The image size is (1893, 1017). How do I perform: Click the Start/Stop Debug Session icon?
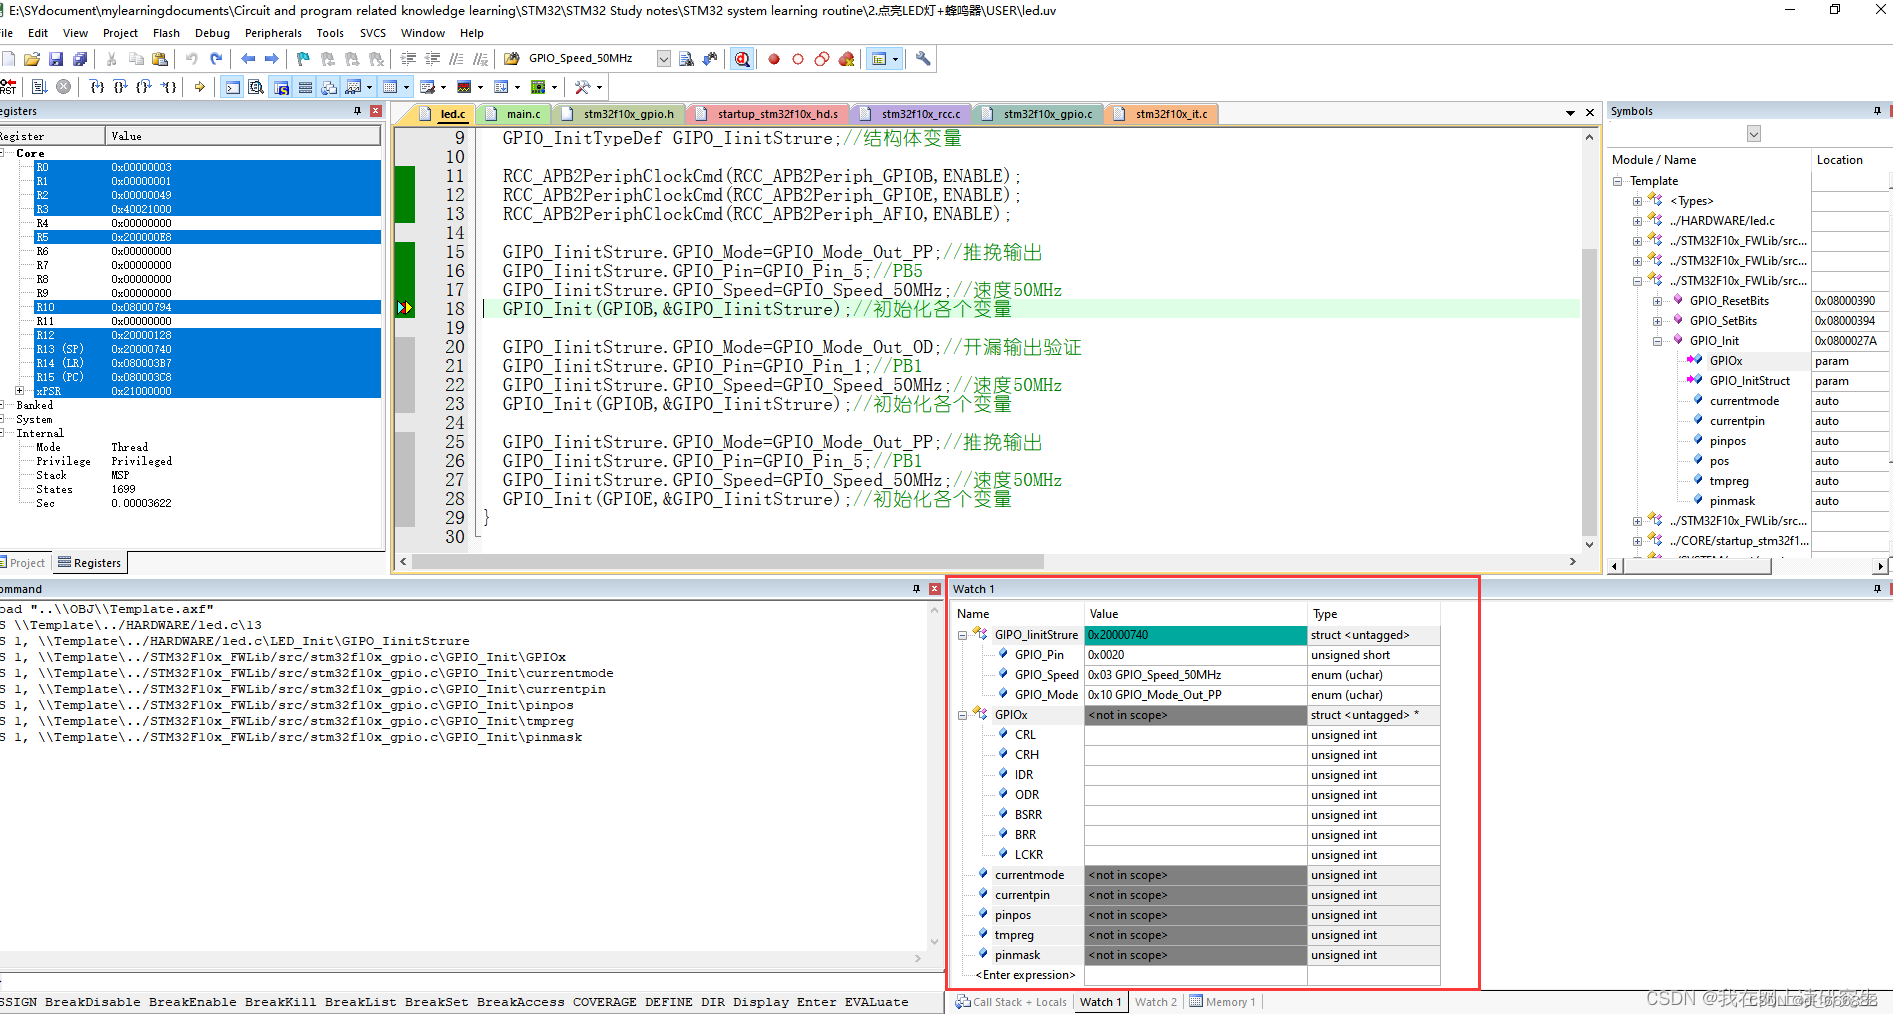point(742,59)
